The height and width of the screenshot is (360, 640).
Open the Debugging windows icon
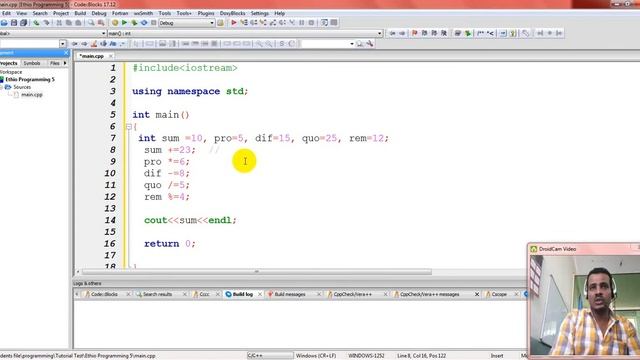324,23
